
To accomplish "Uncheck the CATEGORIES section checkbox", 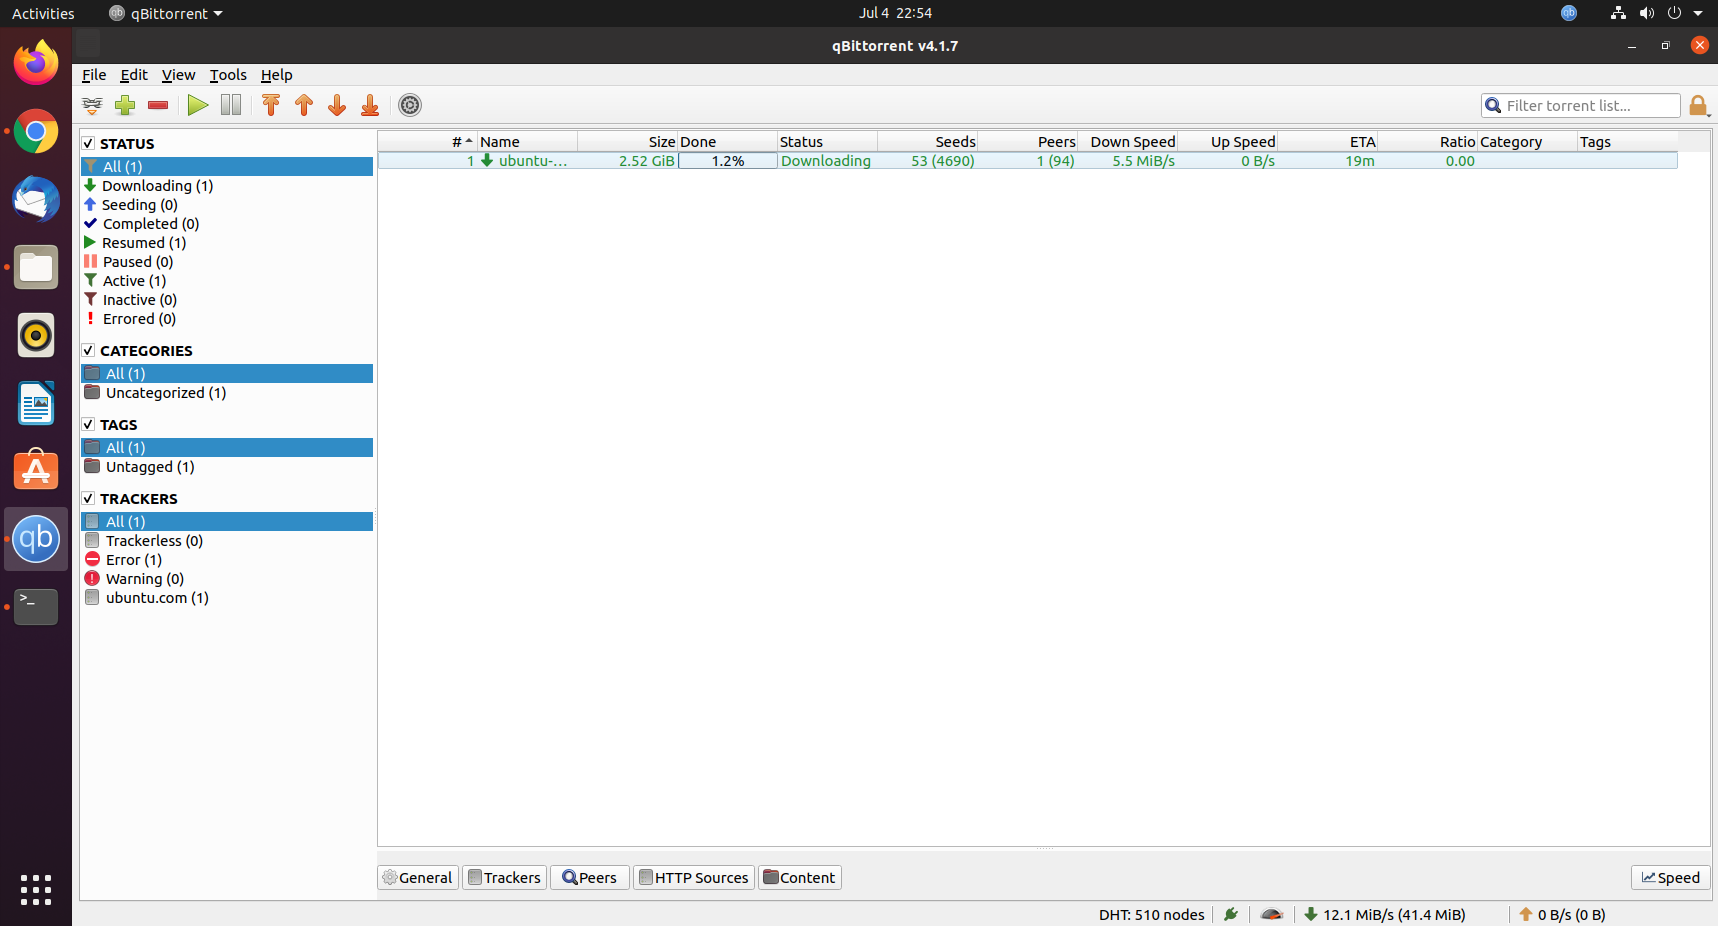I will (x=88, y=350).
